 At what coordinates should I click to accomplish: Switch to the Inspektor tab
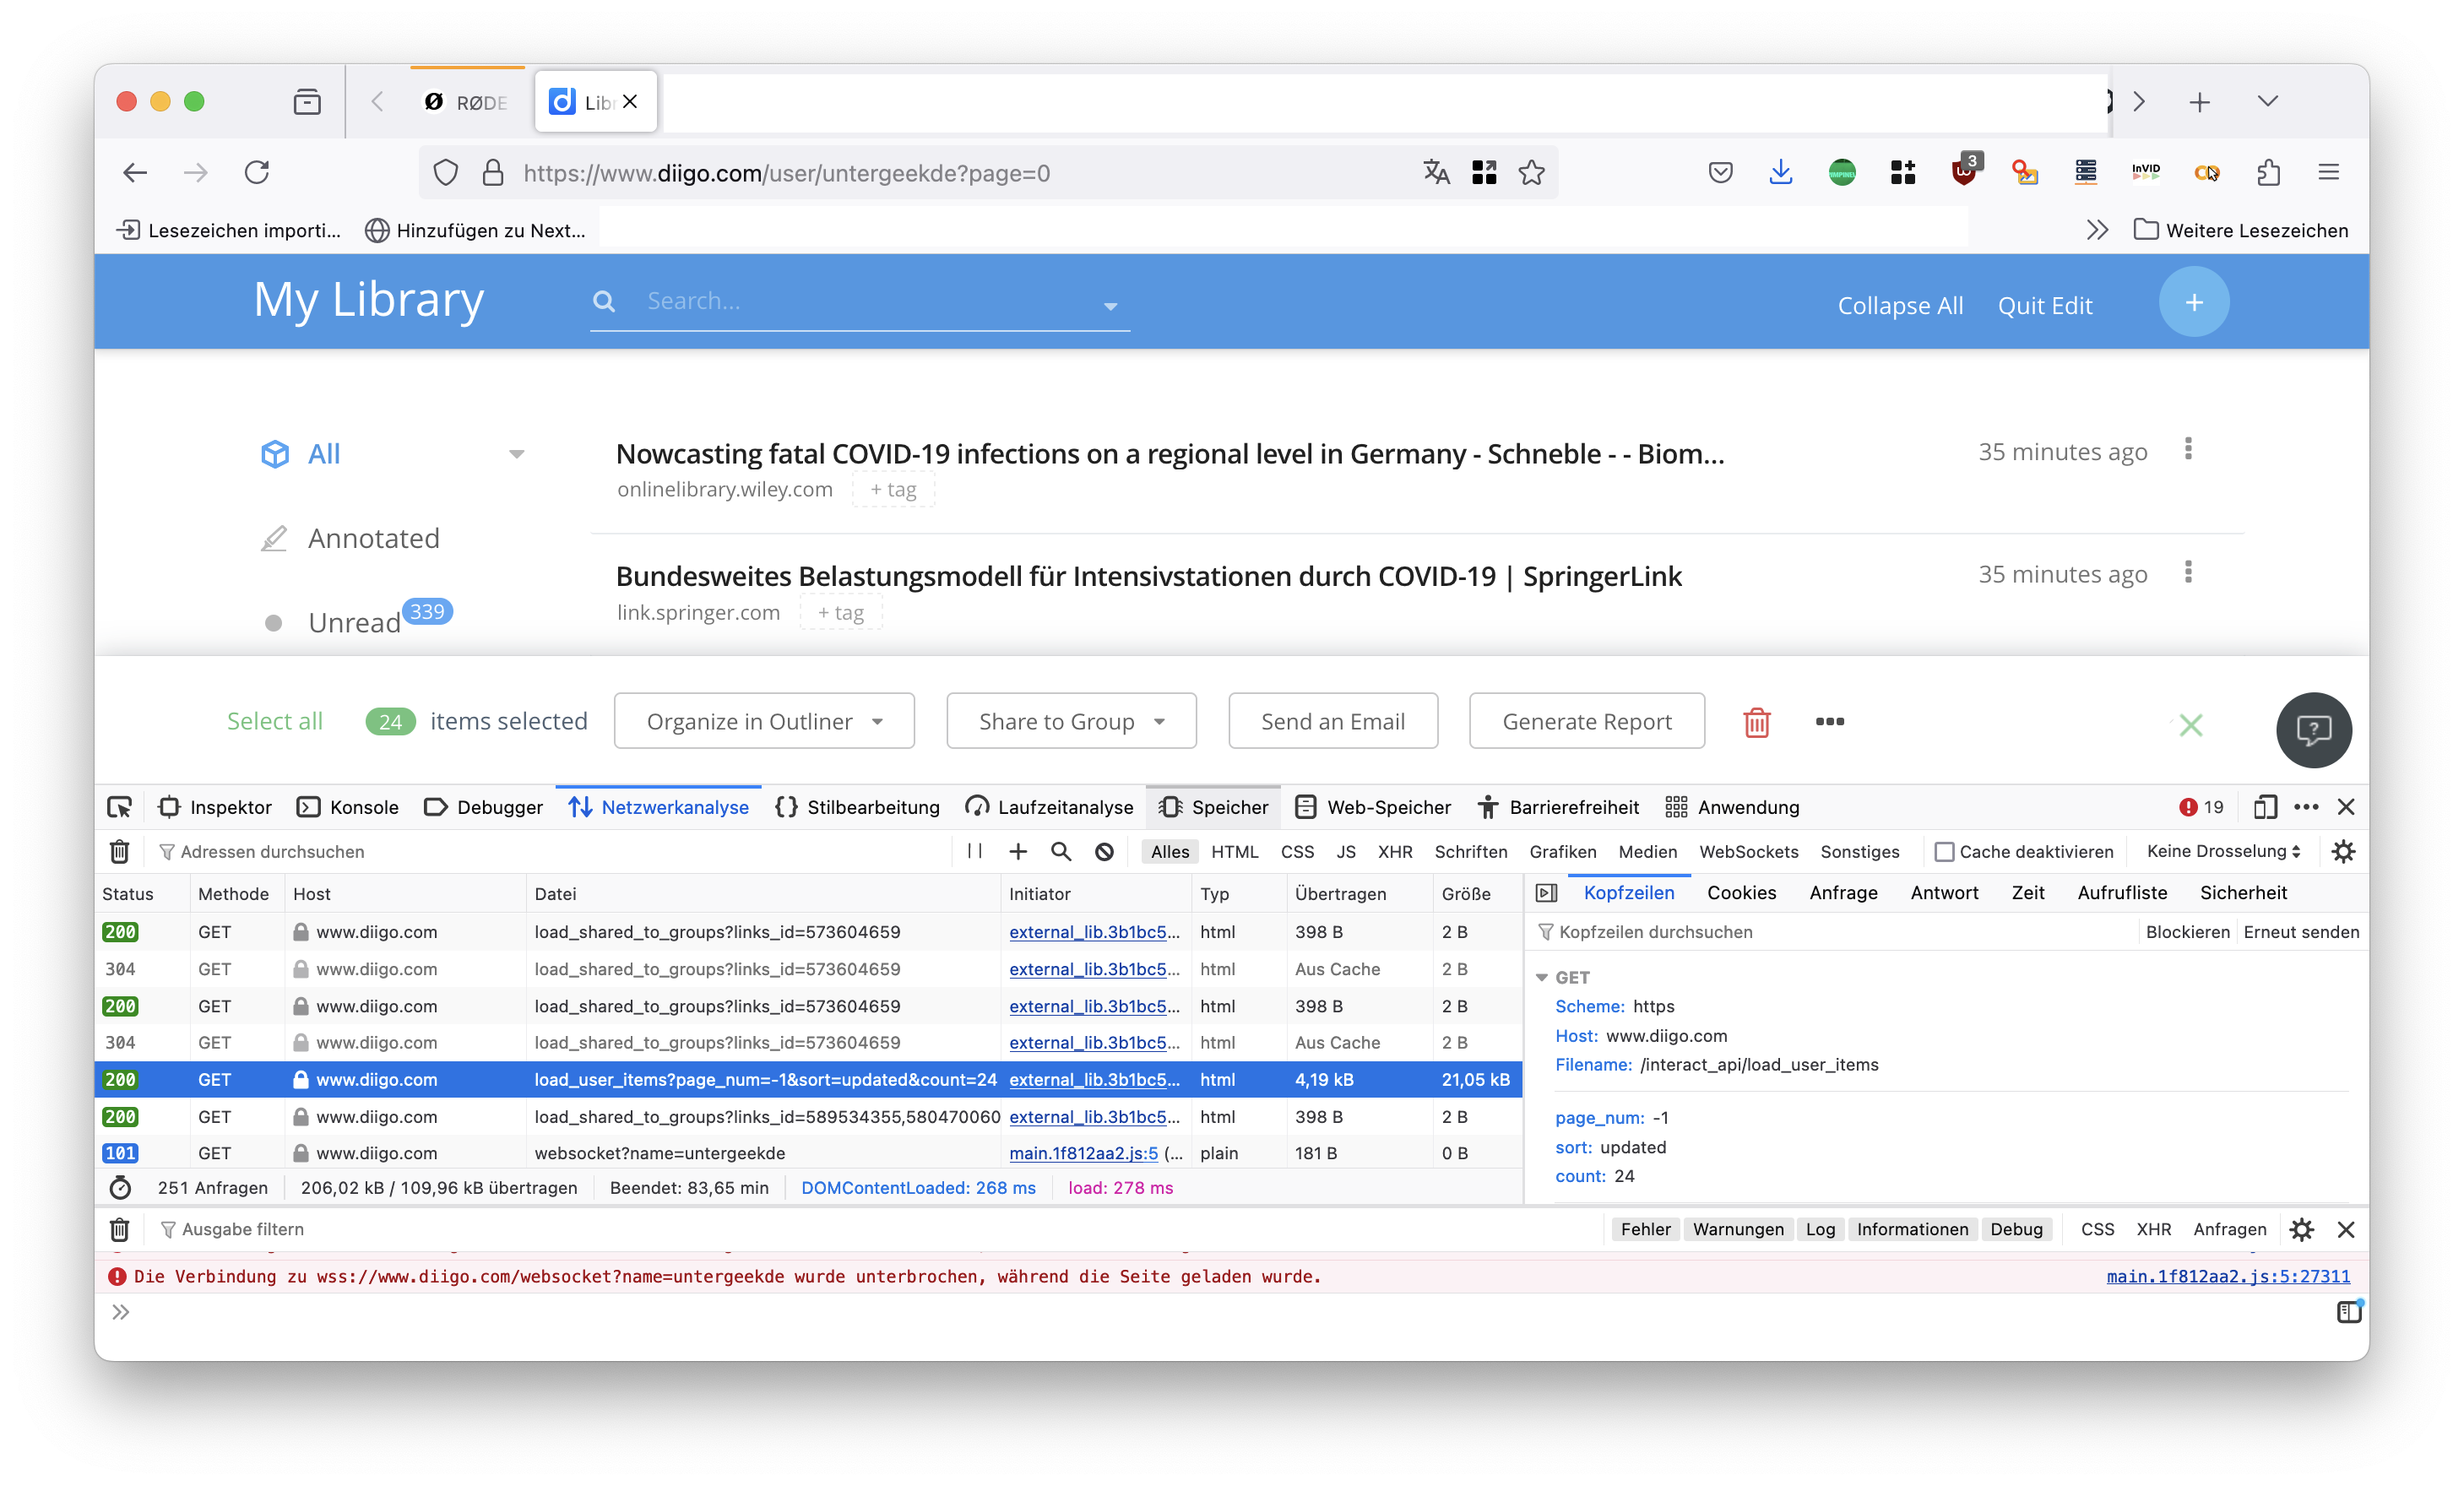pyautogui.click(x=216, y=807)
